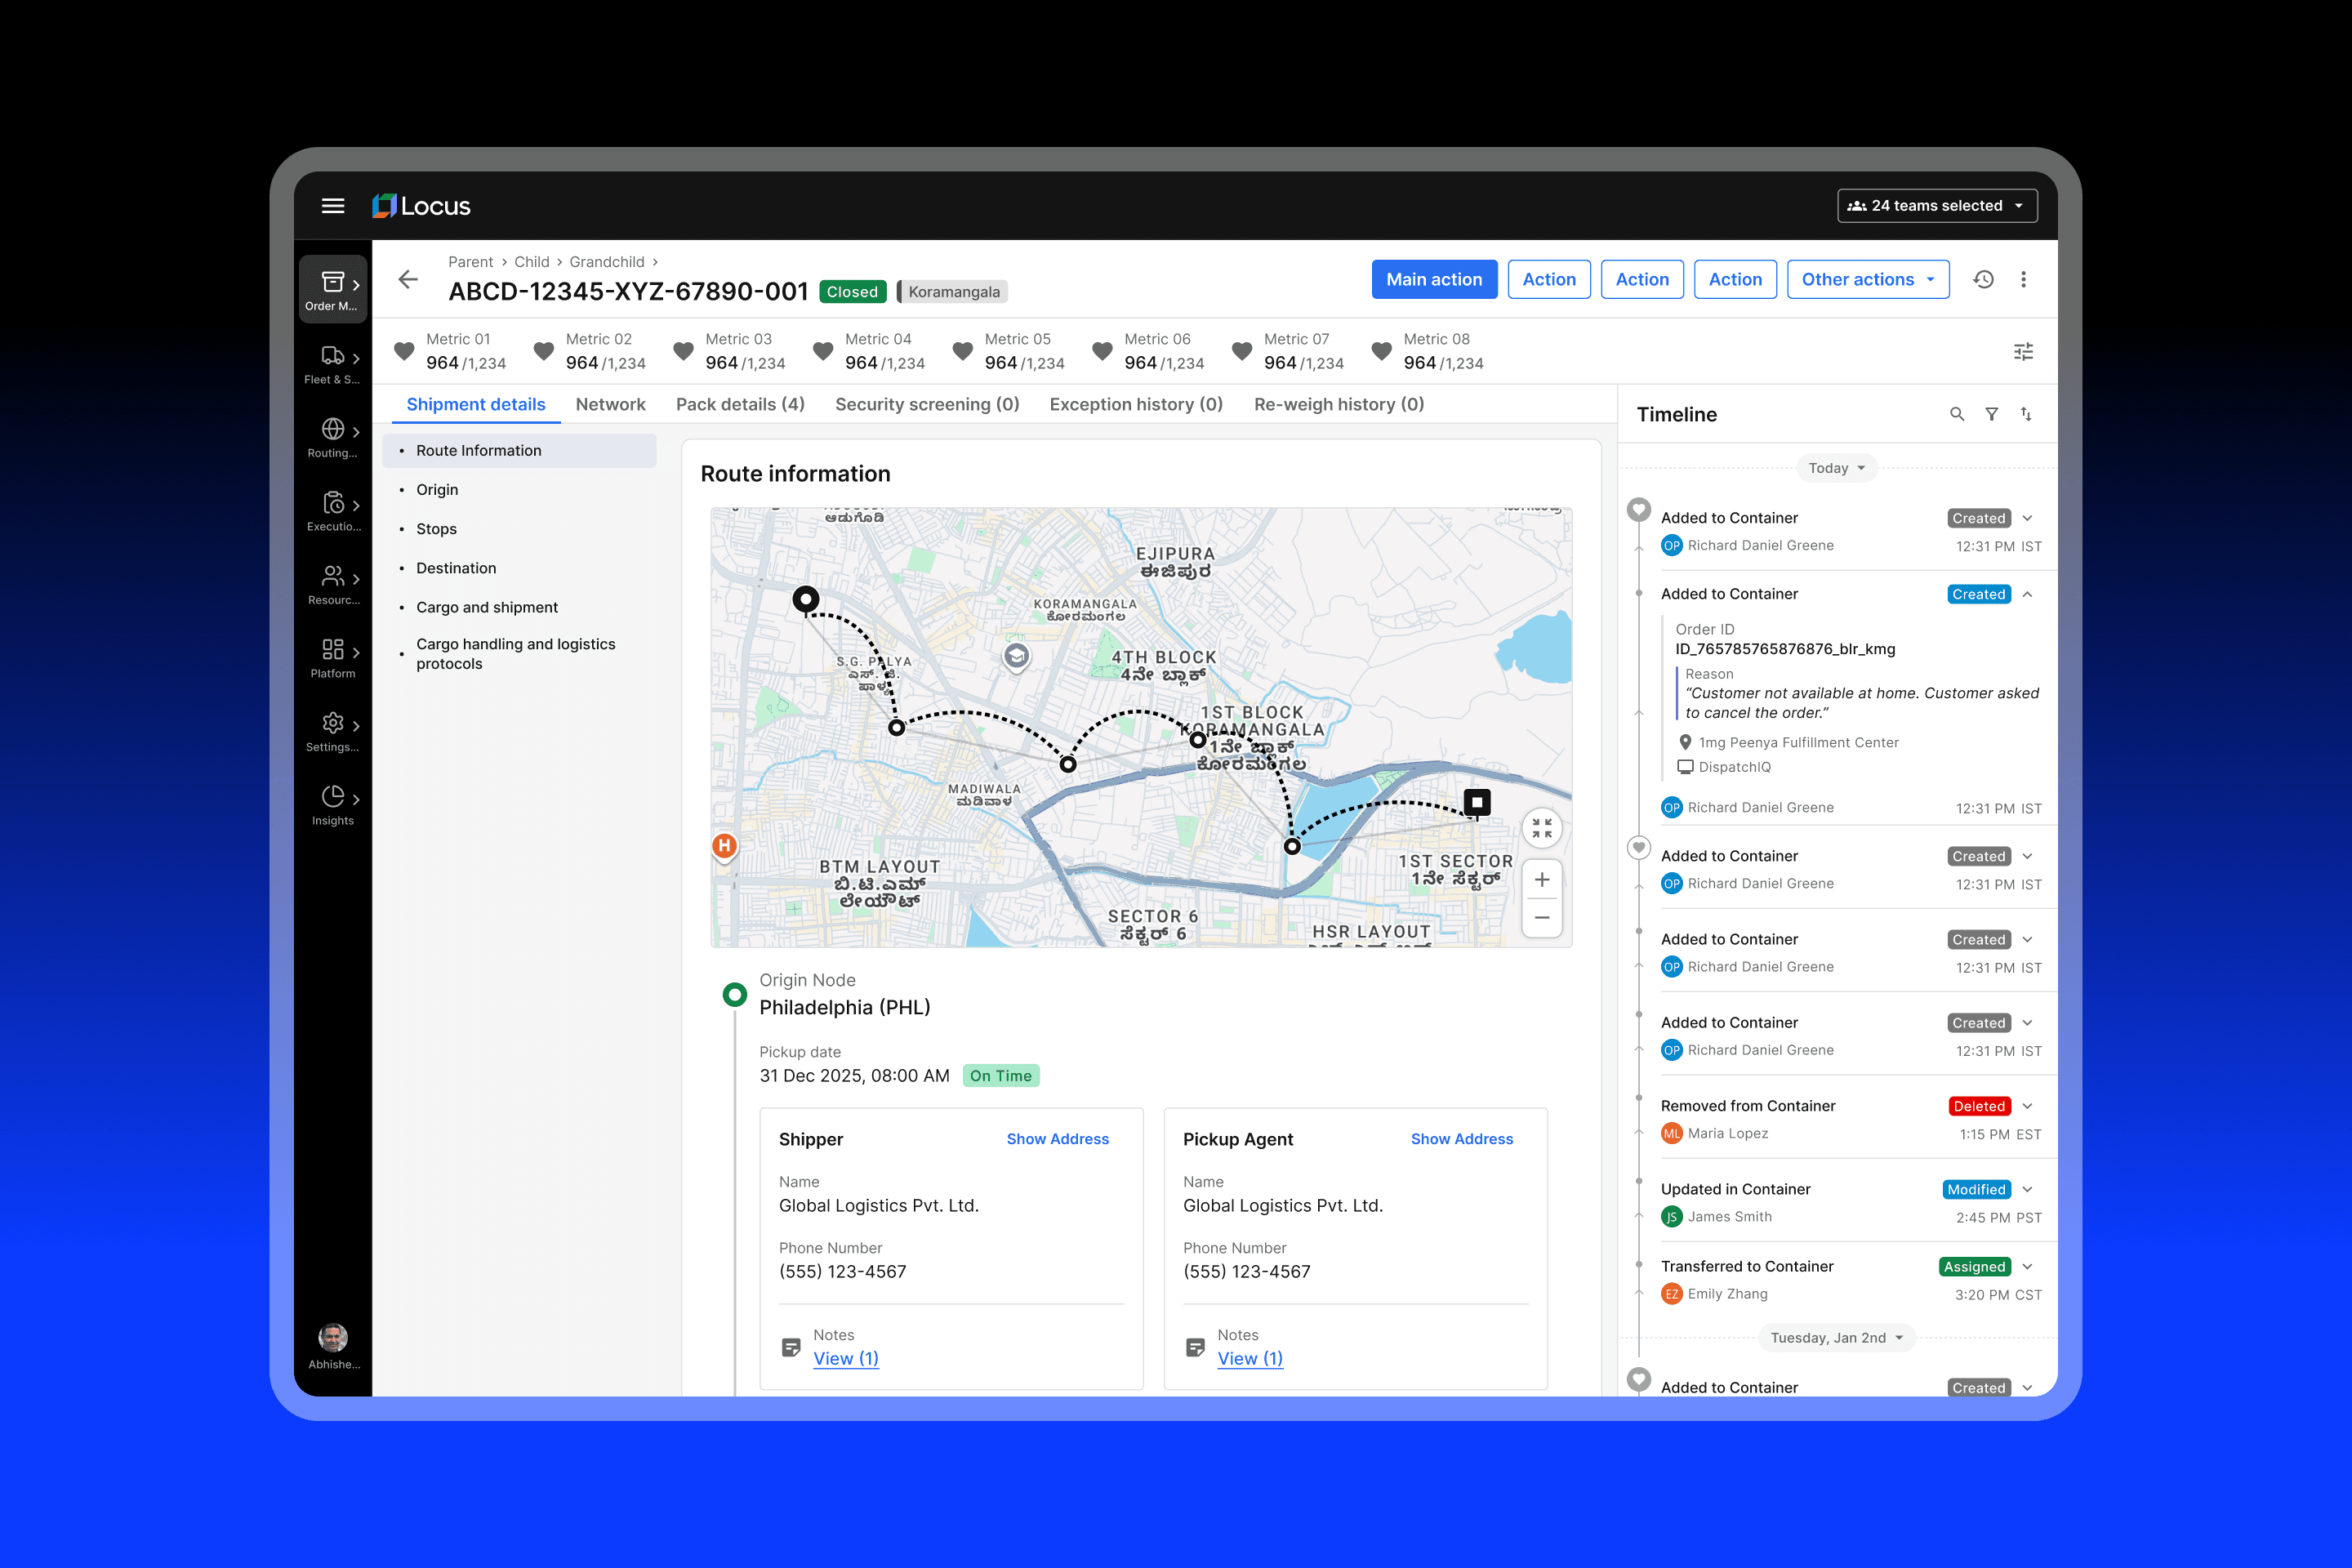Open the Today date filter in Timeline
The width and height of the screenshot is (2352, 1568).
click(1836, 468)
